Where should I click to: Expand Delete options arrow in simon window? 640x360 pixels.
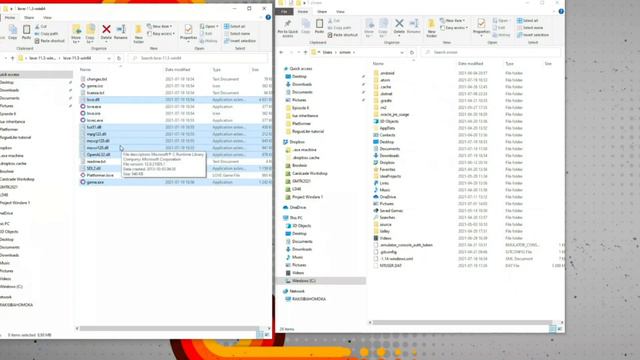[399, 36]
